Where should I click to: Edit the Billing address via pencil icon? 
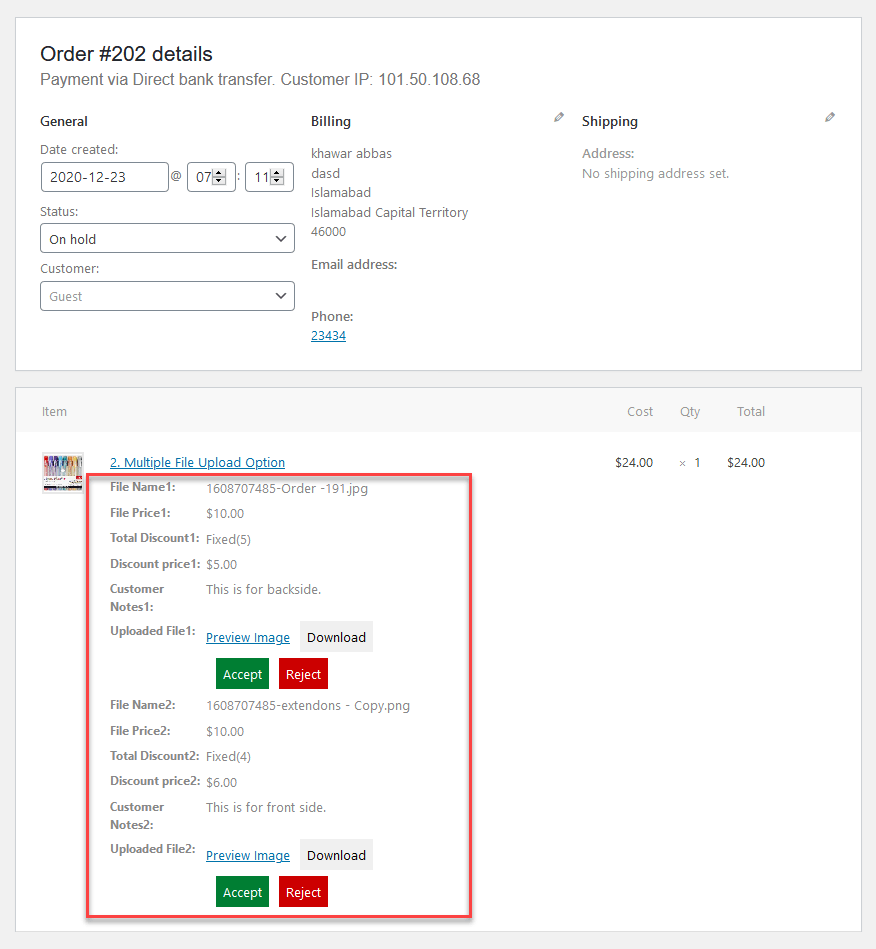tap(558, 117)
